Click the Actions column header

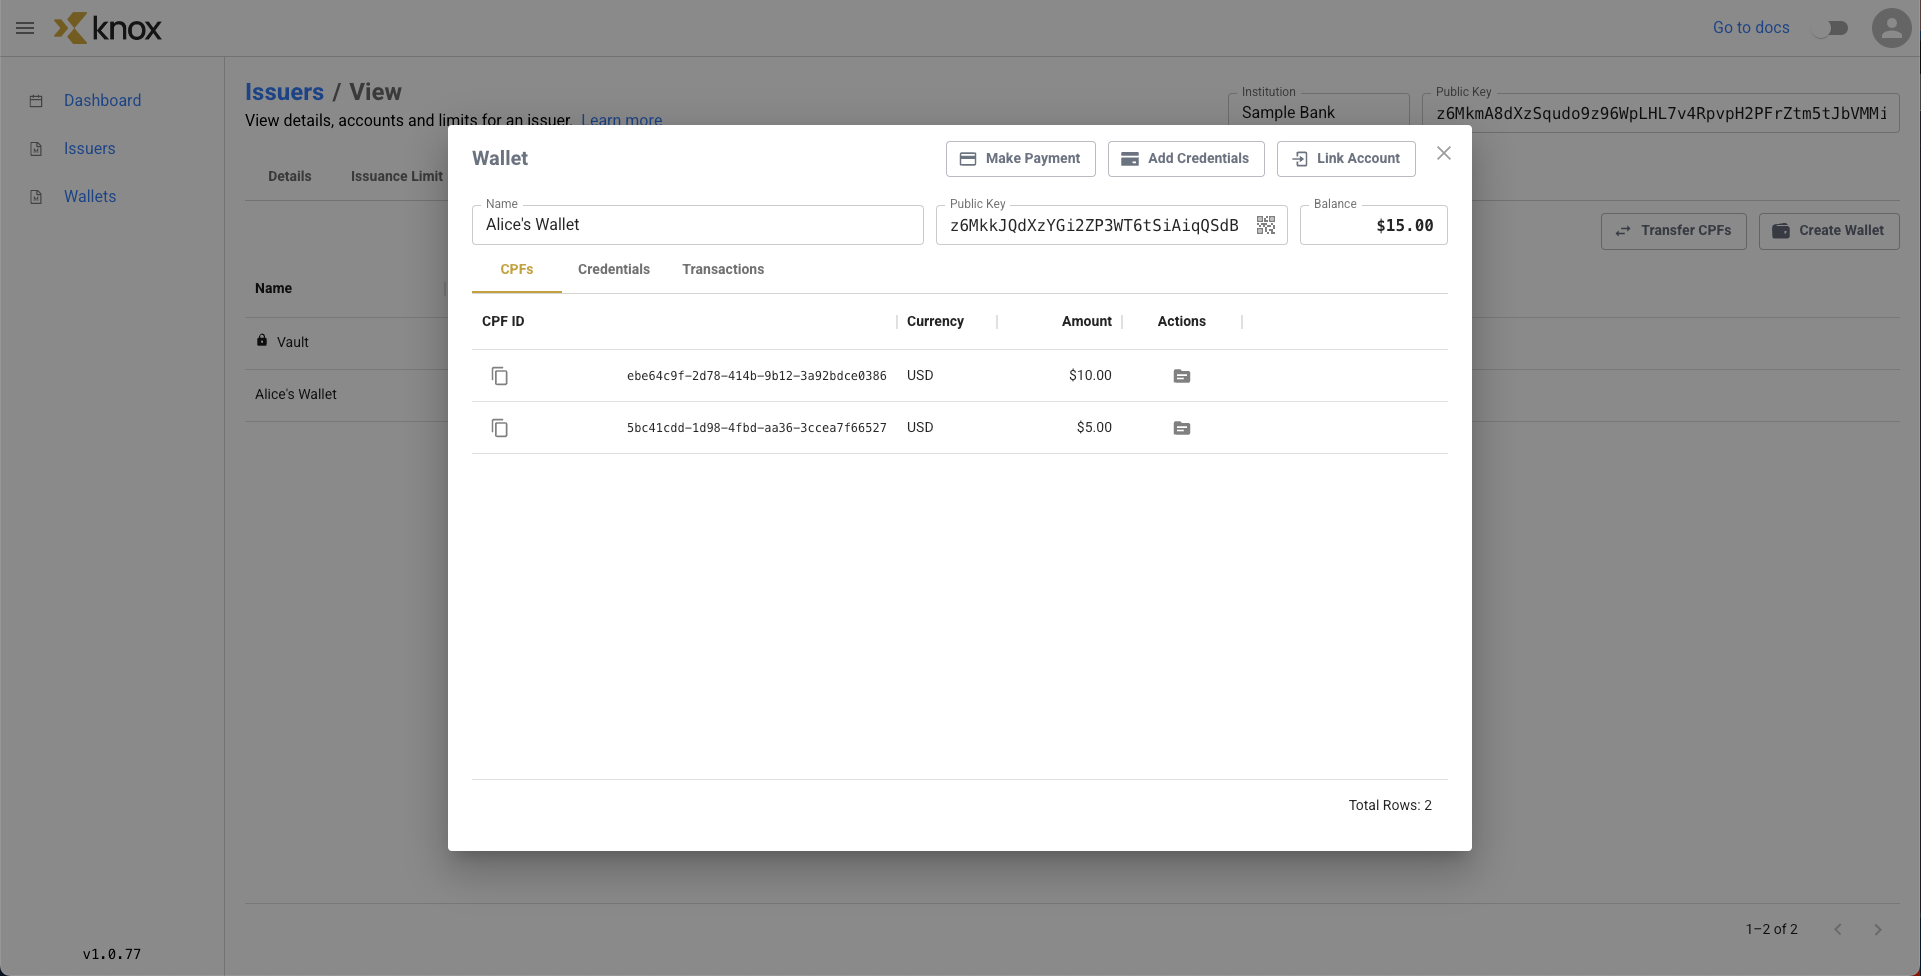tap(1181, 321)
